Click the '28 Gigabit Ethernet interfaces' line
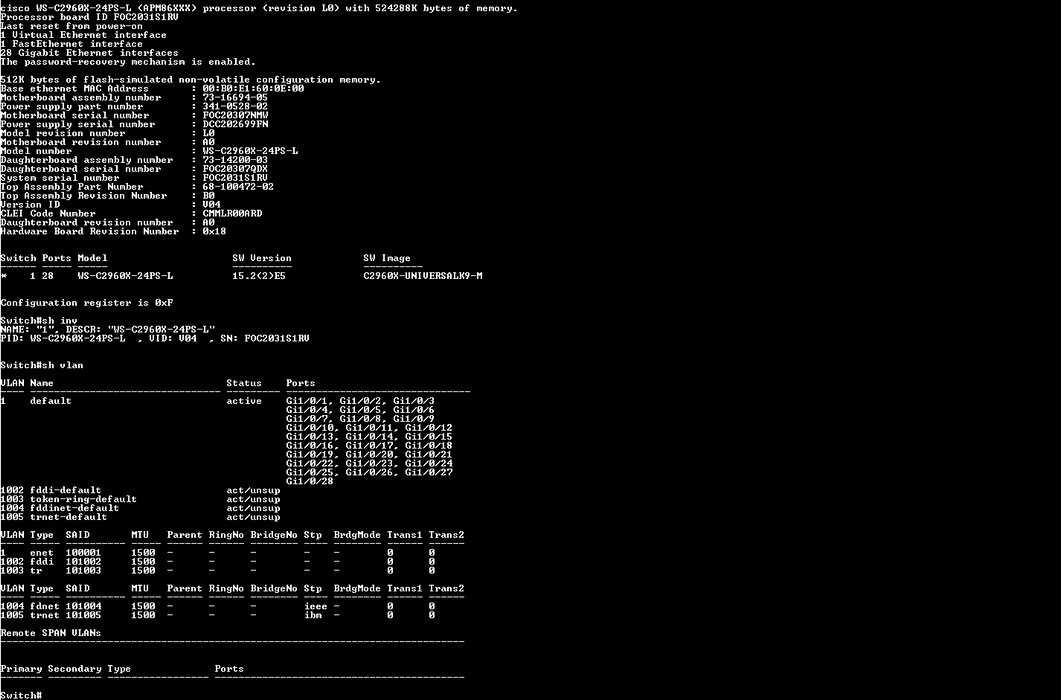Viewport: 1061px width, 700px height. click(x=89, y=53)
